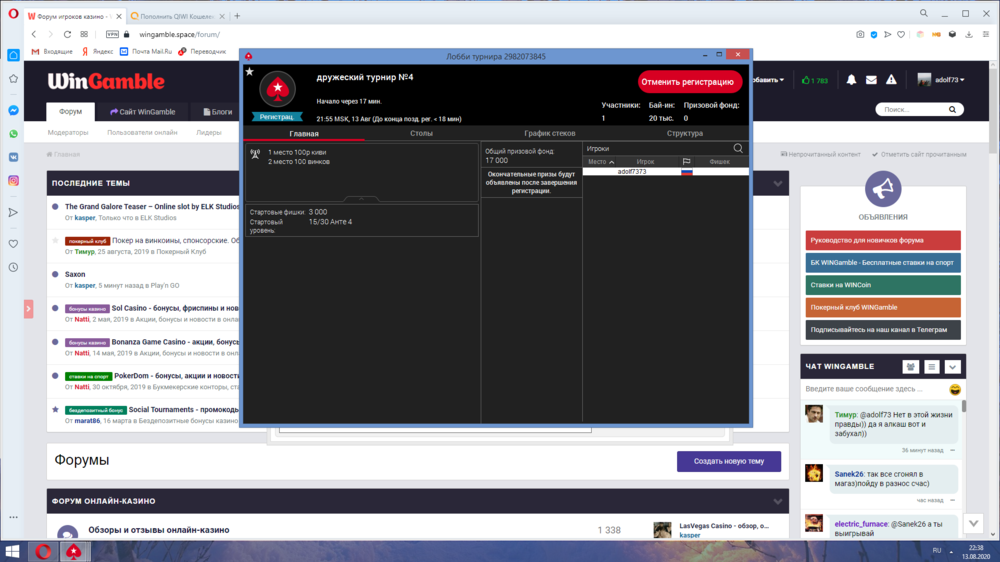Show the chat users list icon

[x=910, y=367]
